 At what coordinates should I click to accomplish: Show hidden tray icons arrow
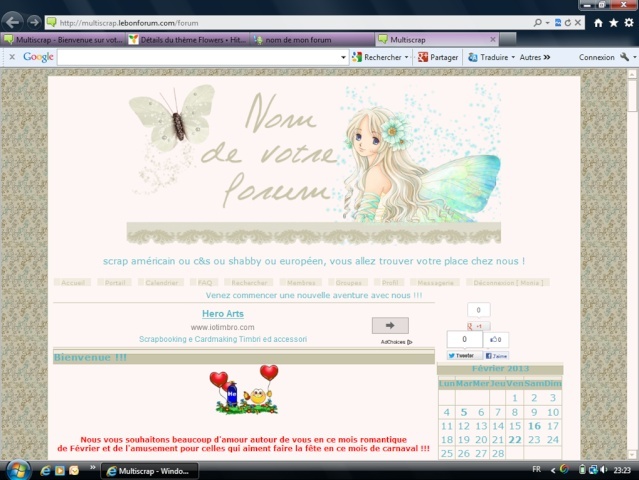553,470
